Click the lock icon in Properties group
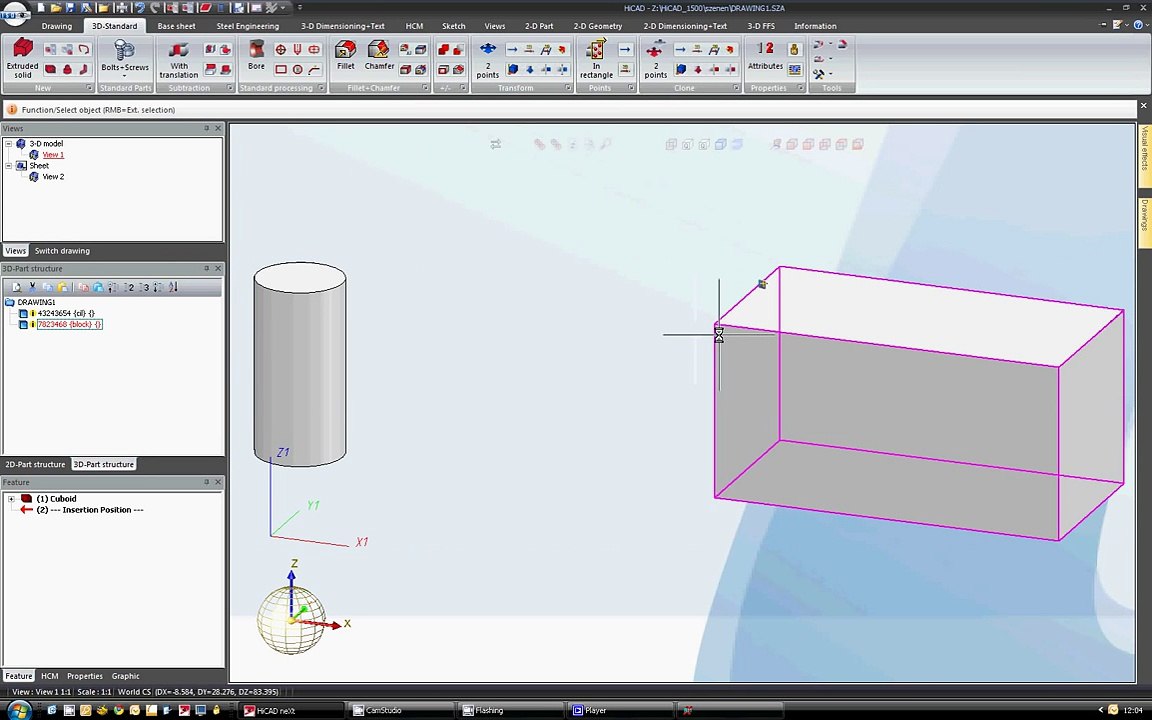Screen dimensions: 1152x720 pos(793,49)
